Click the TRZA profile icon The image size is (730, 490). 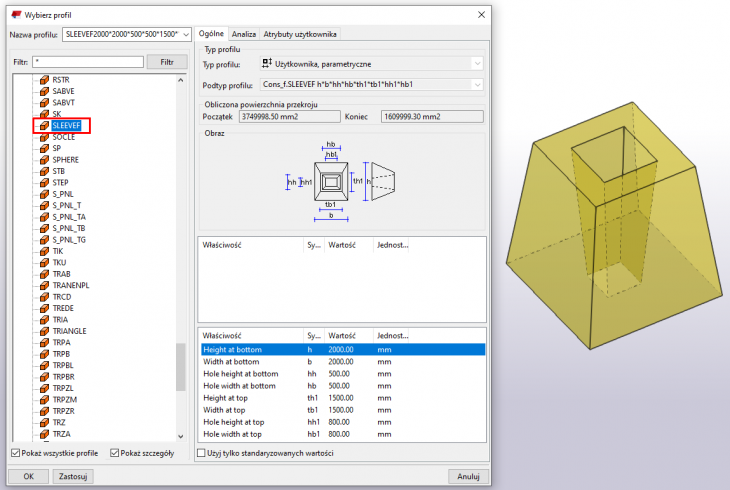(x=43, y=433)
